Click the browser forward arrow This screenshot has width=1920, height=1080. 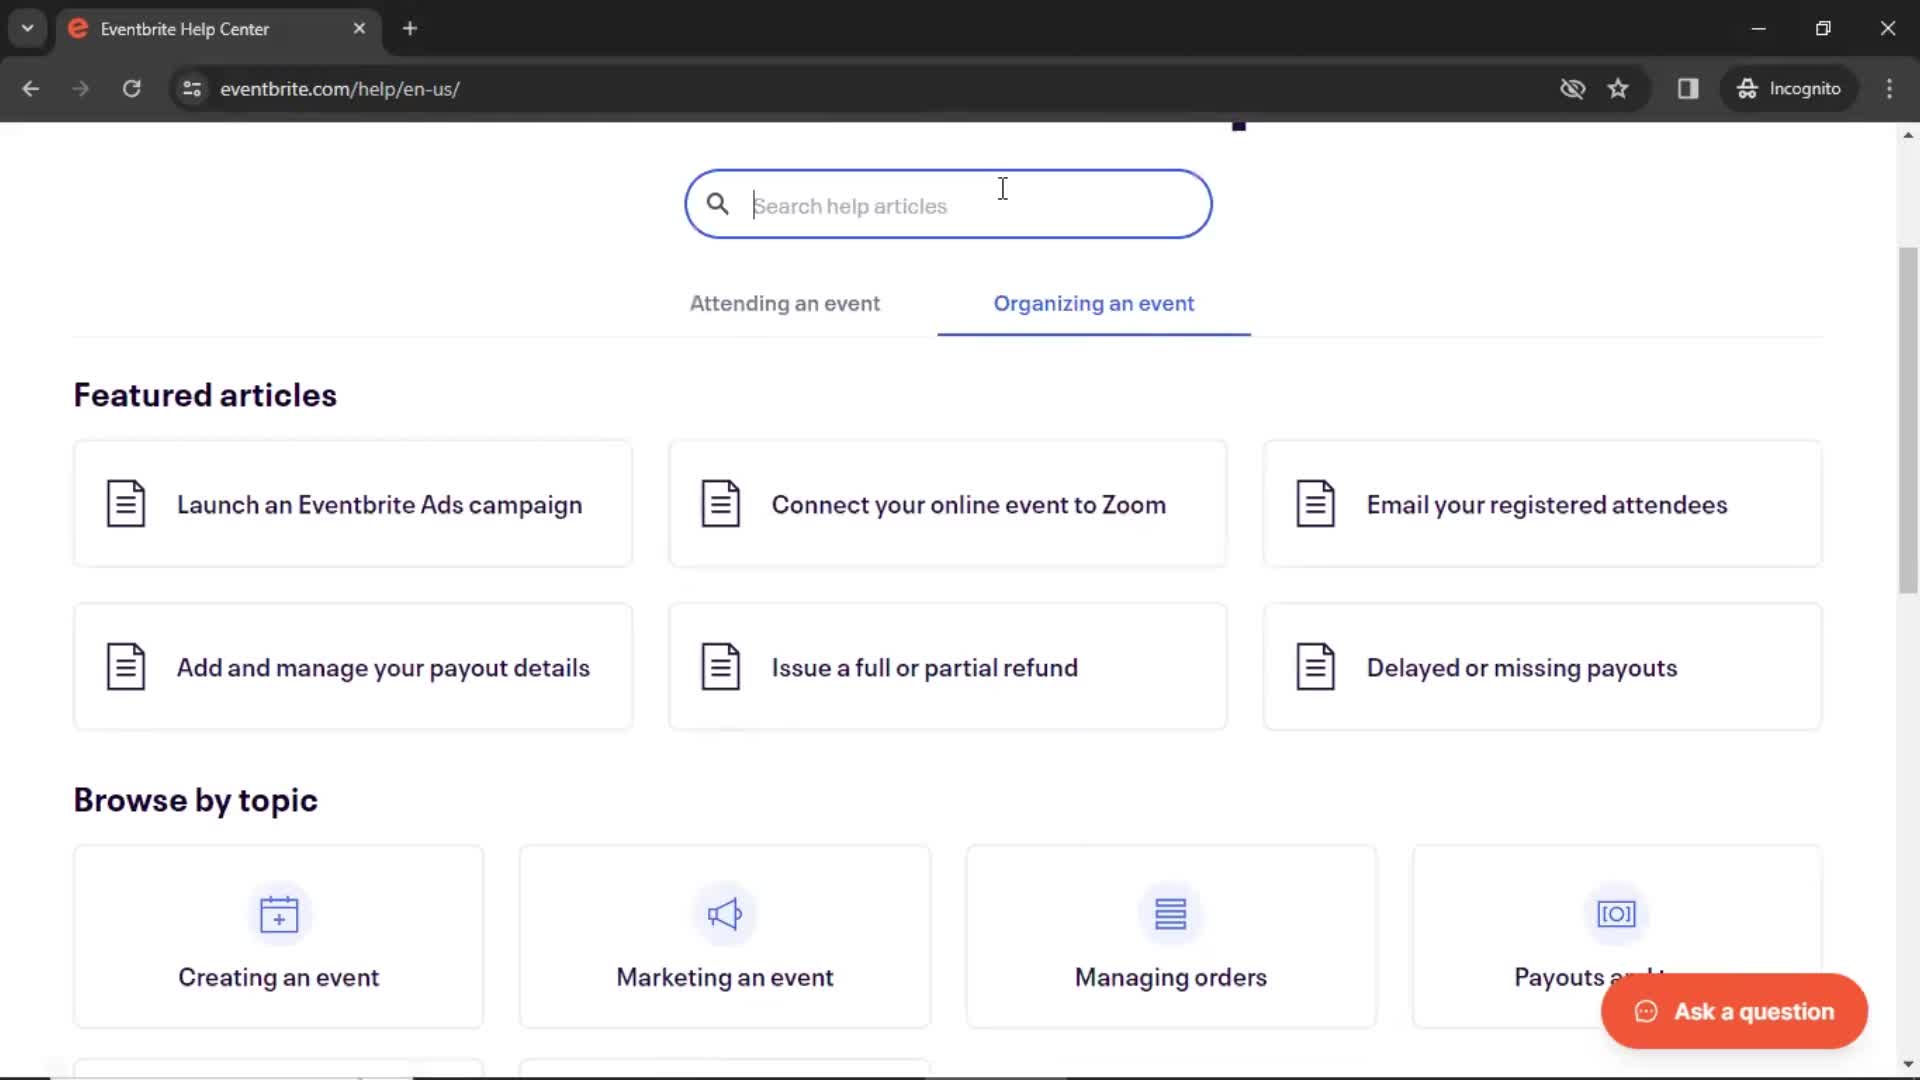pyautogui.click(x=80, y=88)
